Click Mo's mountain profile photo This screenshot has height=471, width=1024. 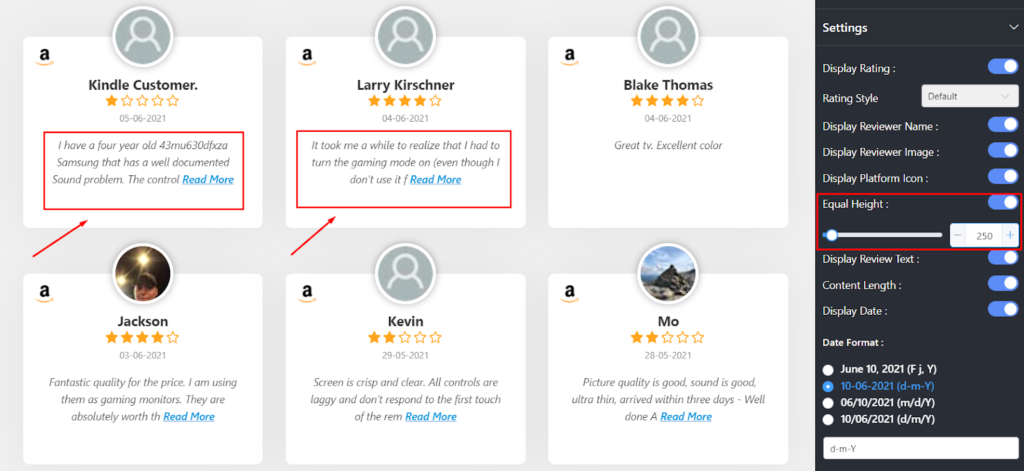click(x=667, y=274)
